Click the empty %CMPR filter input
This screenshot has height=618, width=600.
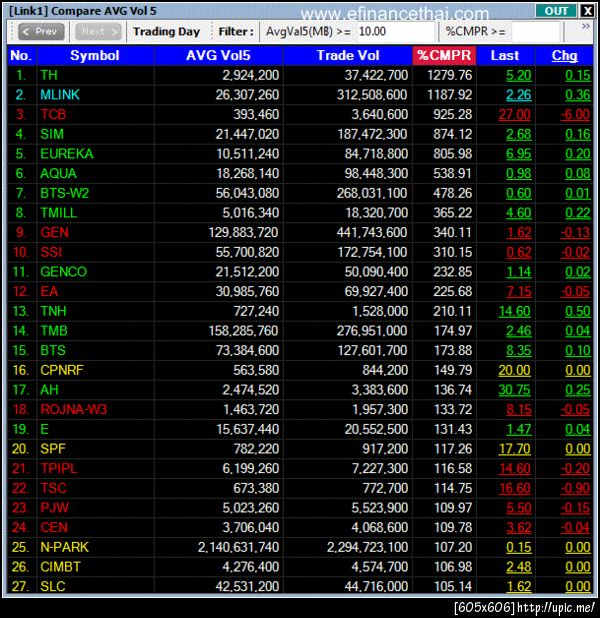(535, 32)
